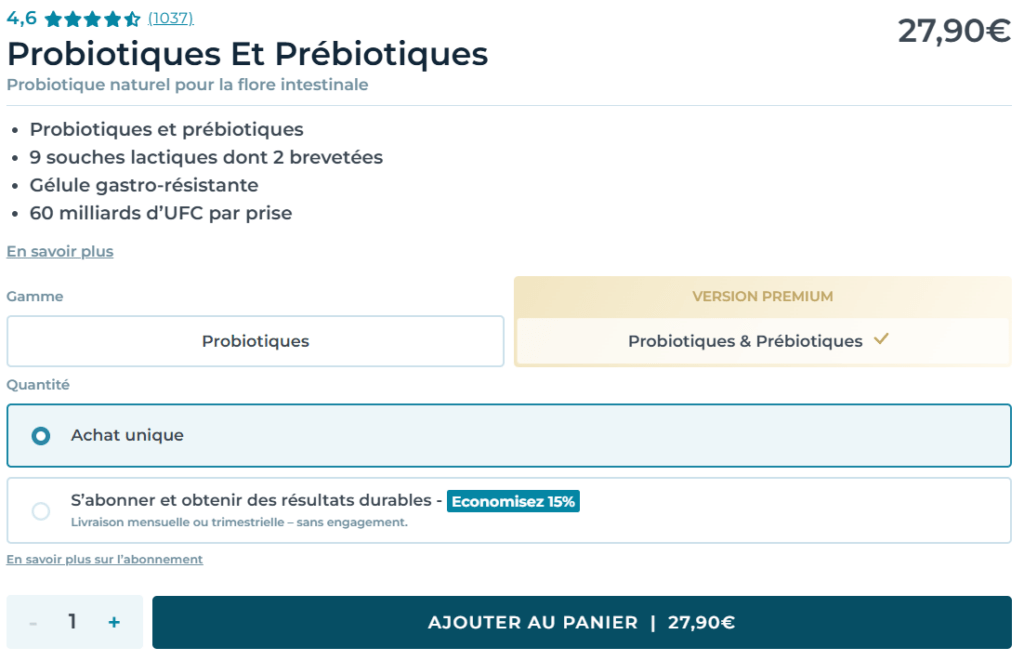Click the checkmark beside Probiotiques & Prébiotiques
The image size is (1024, 661).
pos(881,341)
